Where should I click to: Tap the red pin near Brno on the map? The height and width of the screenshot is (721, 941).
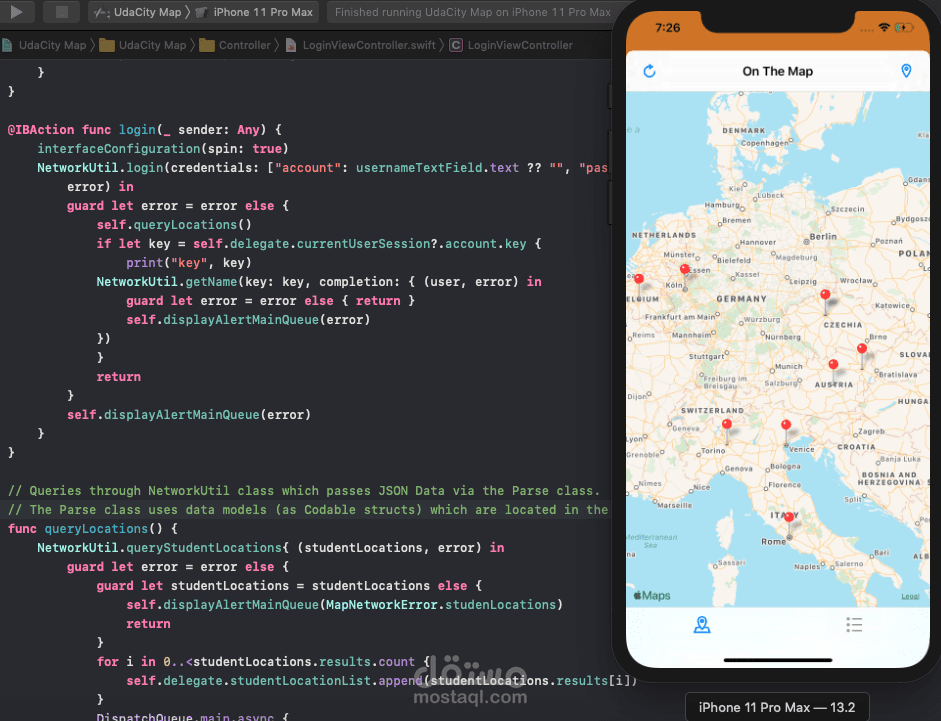pos(862,349)
